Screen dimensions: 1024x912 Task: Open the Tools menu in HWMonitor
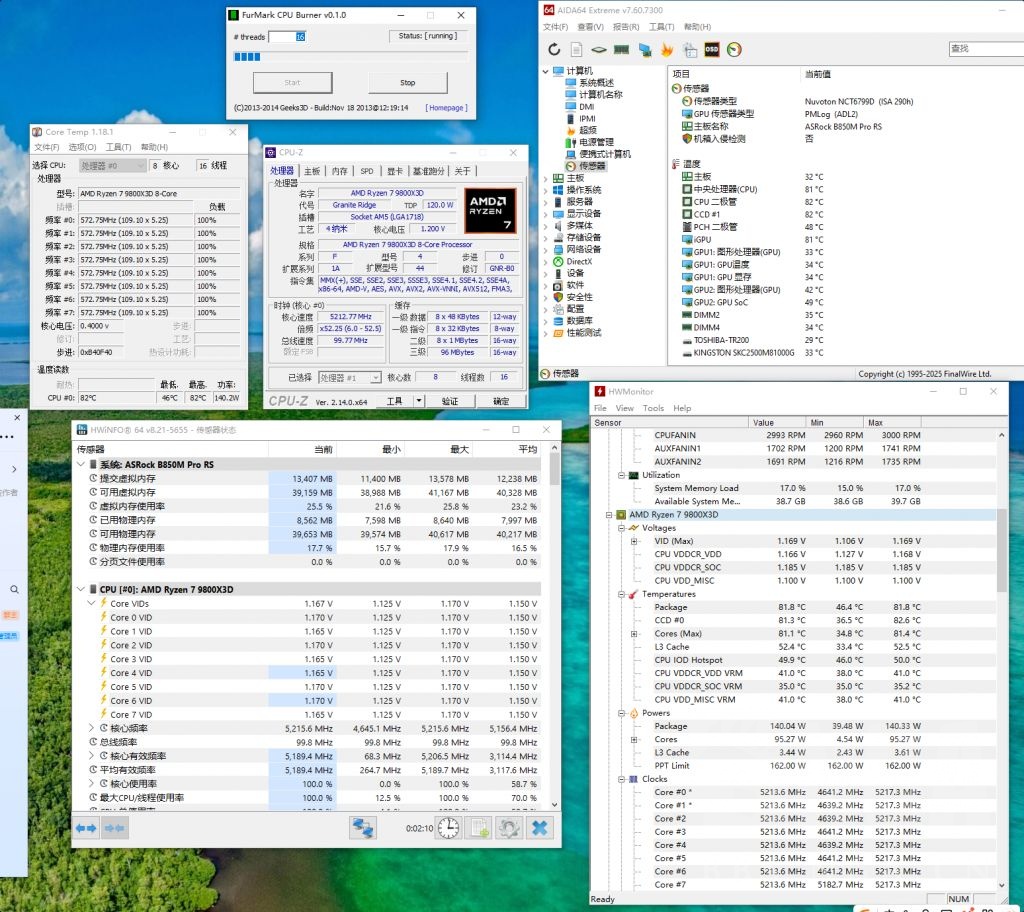pos(652,408)
